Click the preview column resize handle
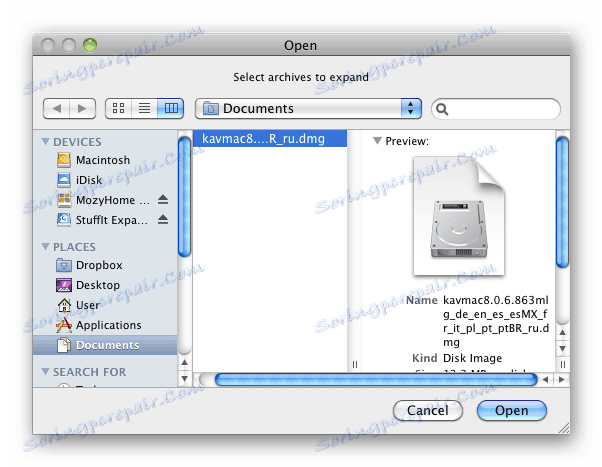602x467 pixels. pos(563,364)
